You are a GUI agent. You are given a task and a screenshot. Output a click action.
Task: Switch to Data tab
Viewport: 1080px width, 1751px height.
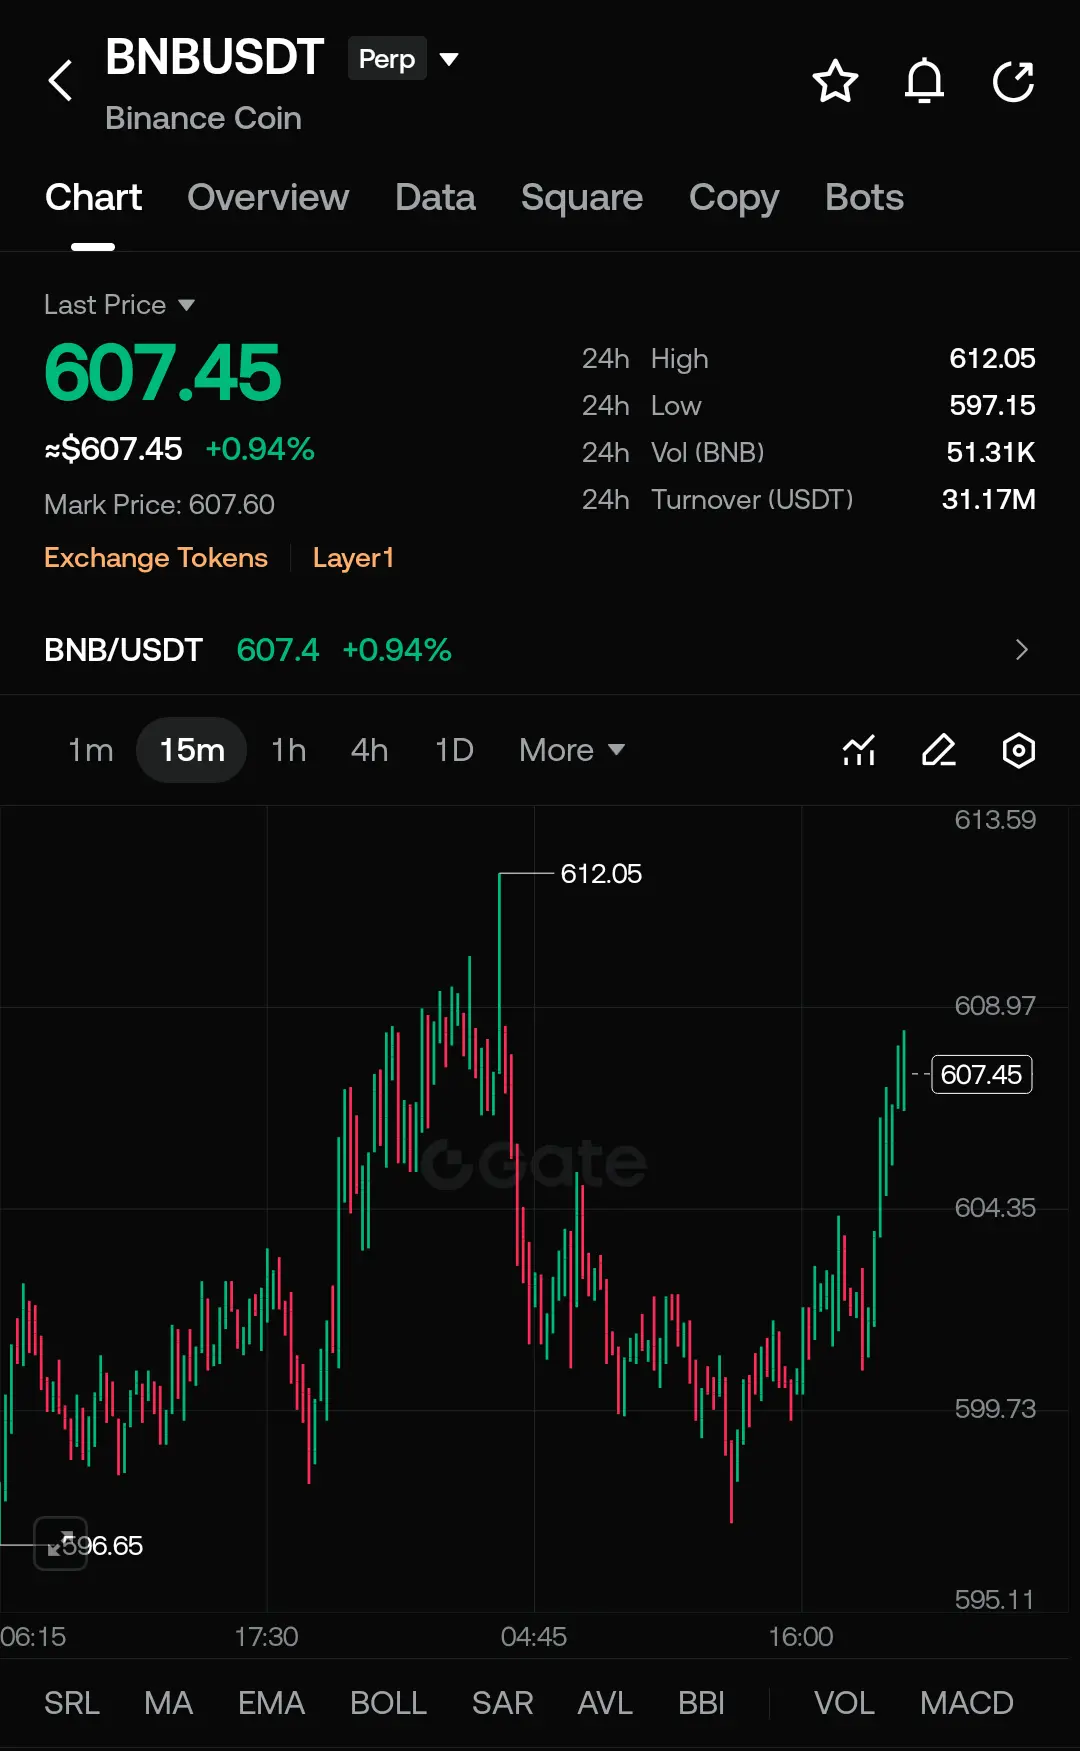(435, 198)
